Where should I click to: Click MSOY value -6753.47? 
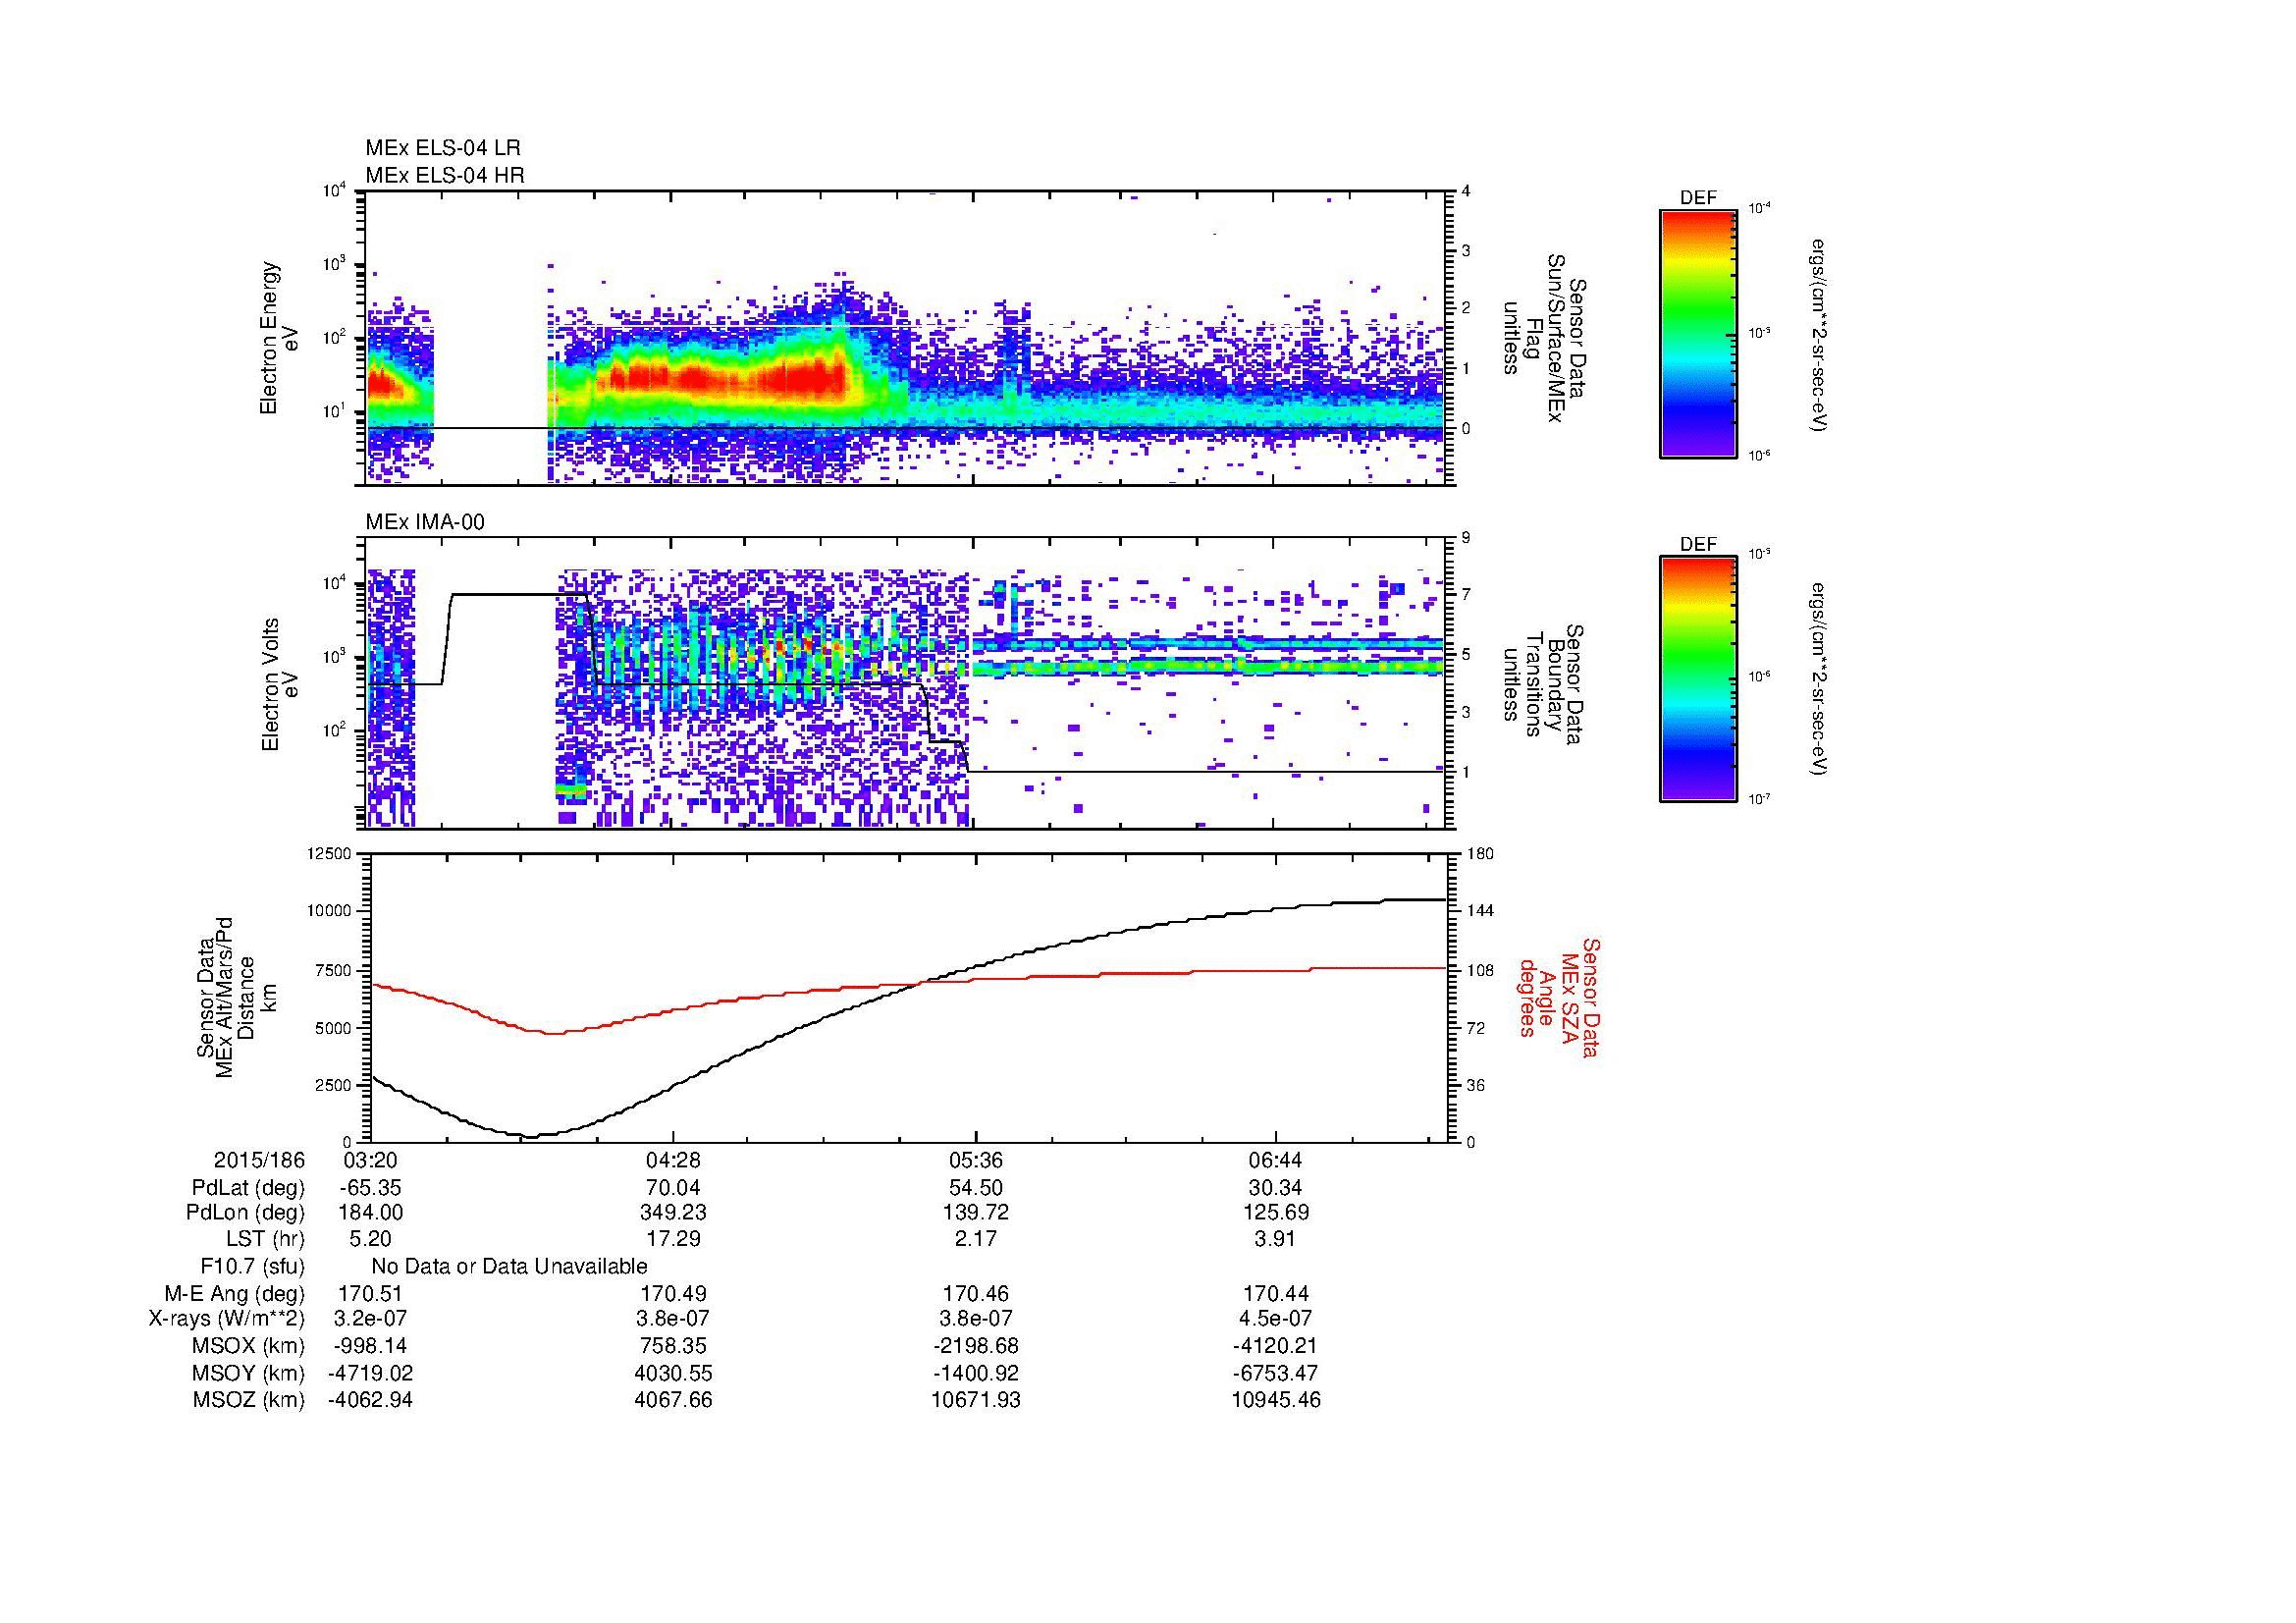(x=1276, y=1373)
